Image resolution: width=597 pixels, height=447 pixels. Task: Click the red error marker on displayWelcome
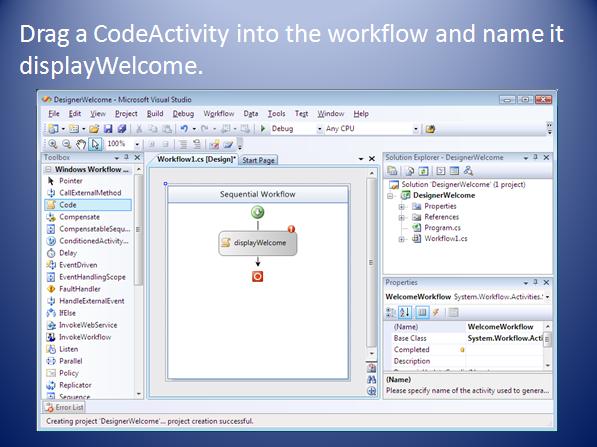[291, 229]
